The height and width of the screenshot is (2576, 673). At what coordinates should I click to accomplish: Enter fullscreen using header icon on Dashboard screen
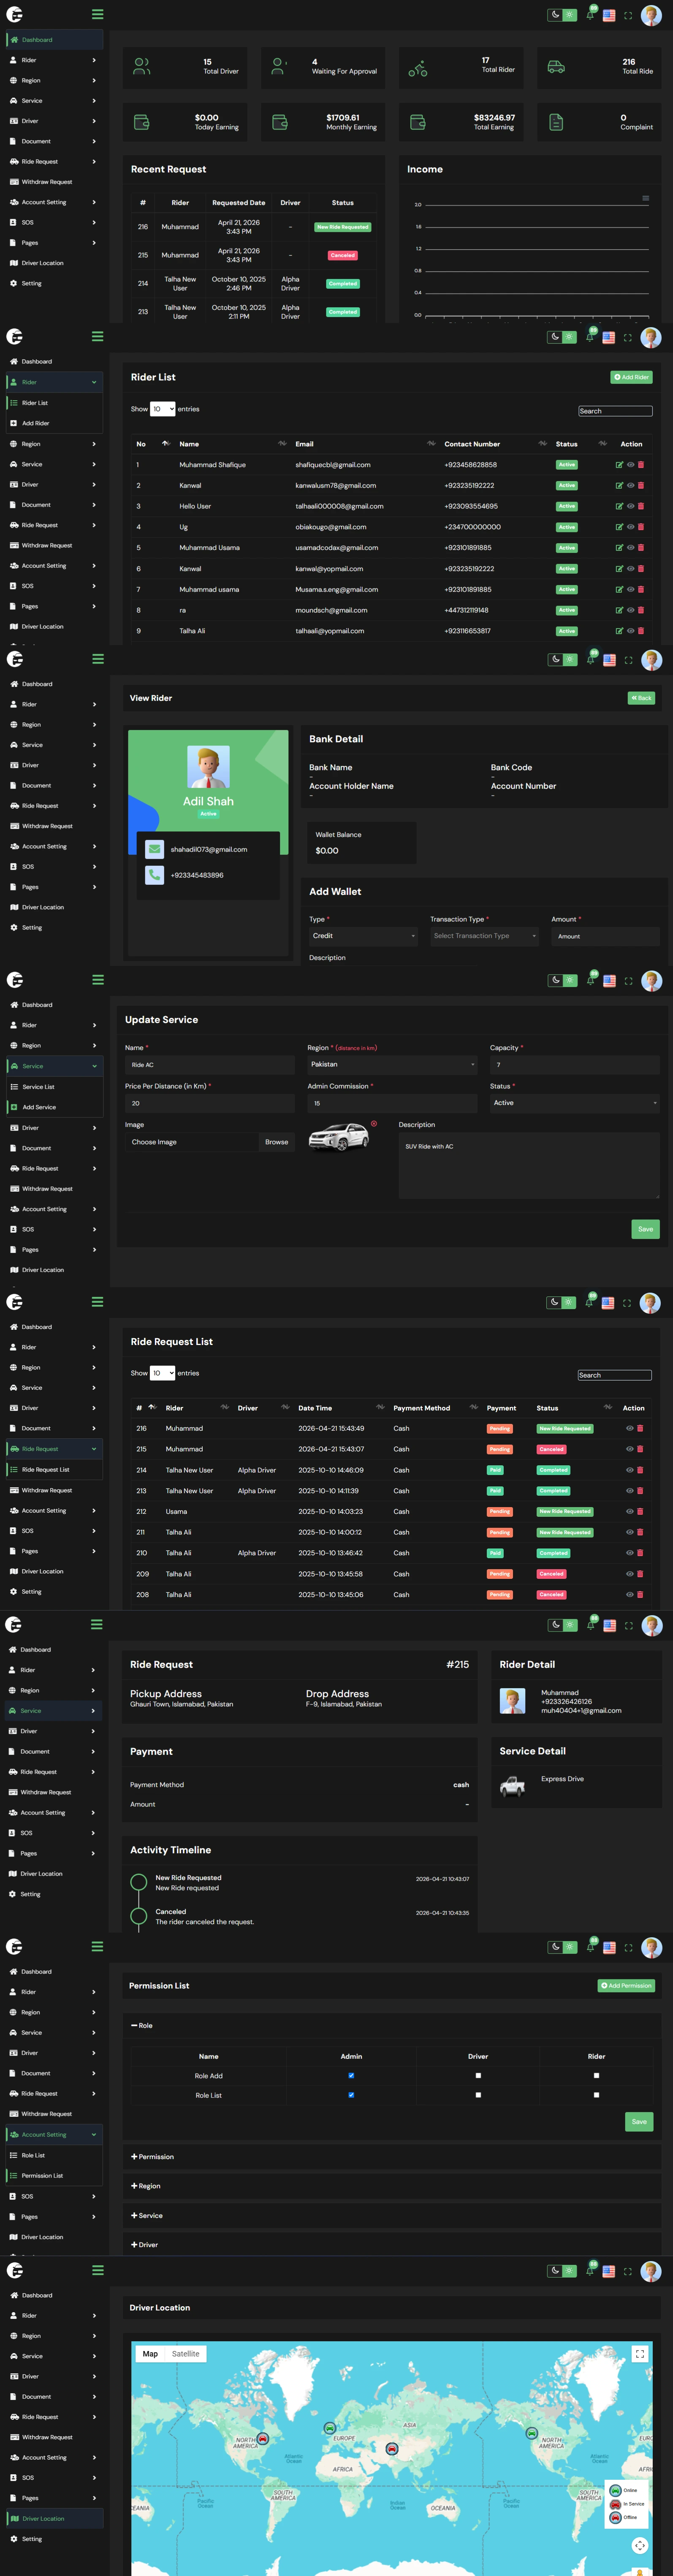coord(628,15)
